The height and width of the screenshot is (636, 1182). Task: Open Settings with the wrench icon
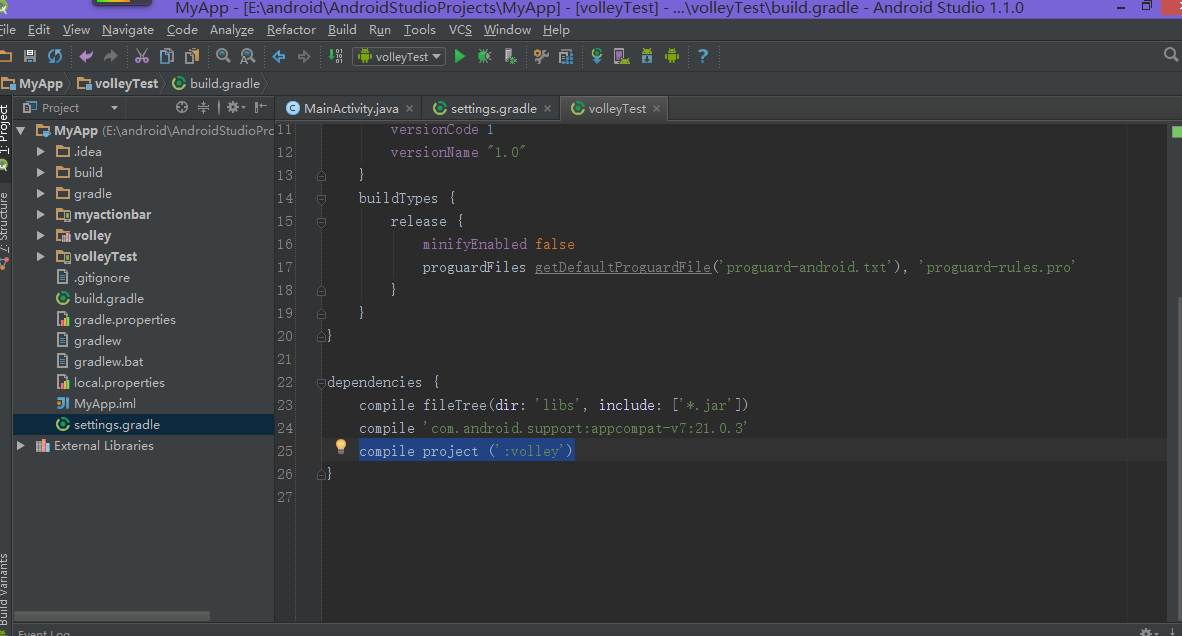click(541, 57)
